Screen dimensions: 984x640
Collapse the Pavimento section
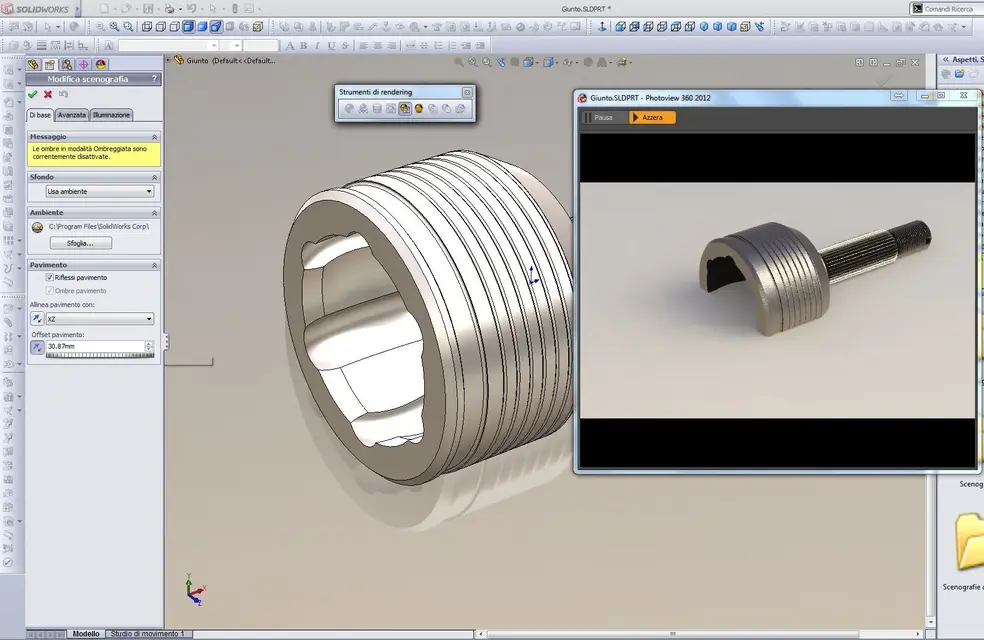click(x=154, y=265)
